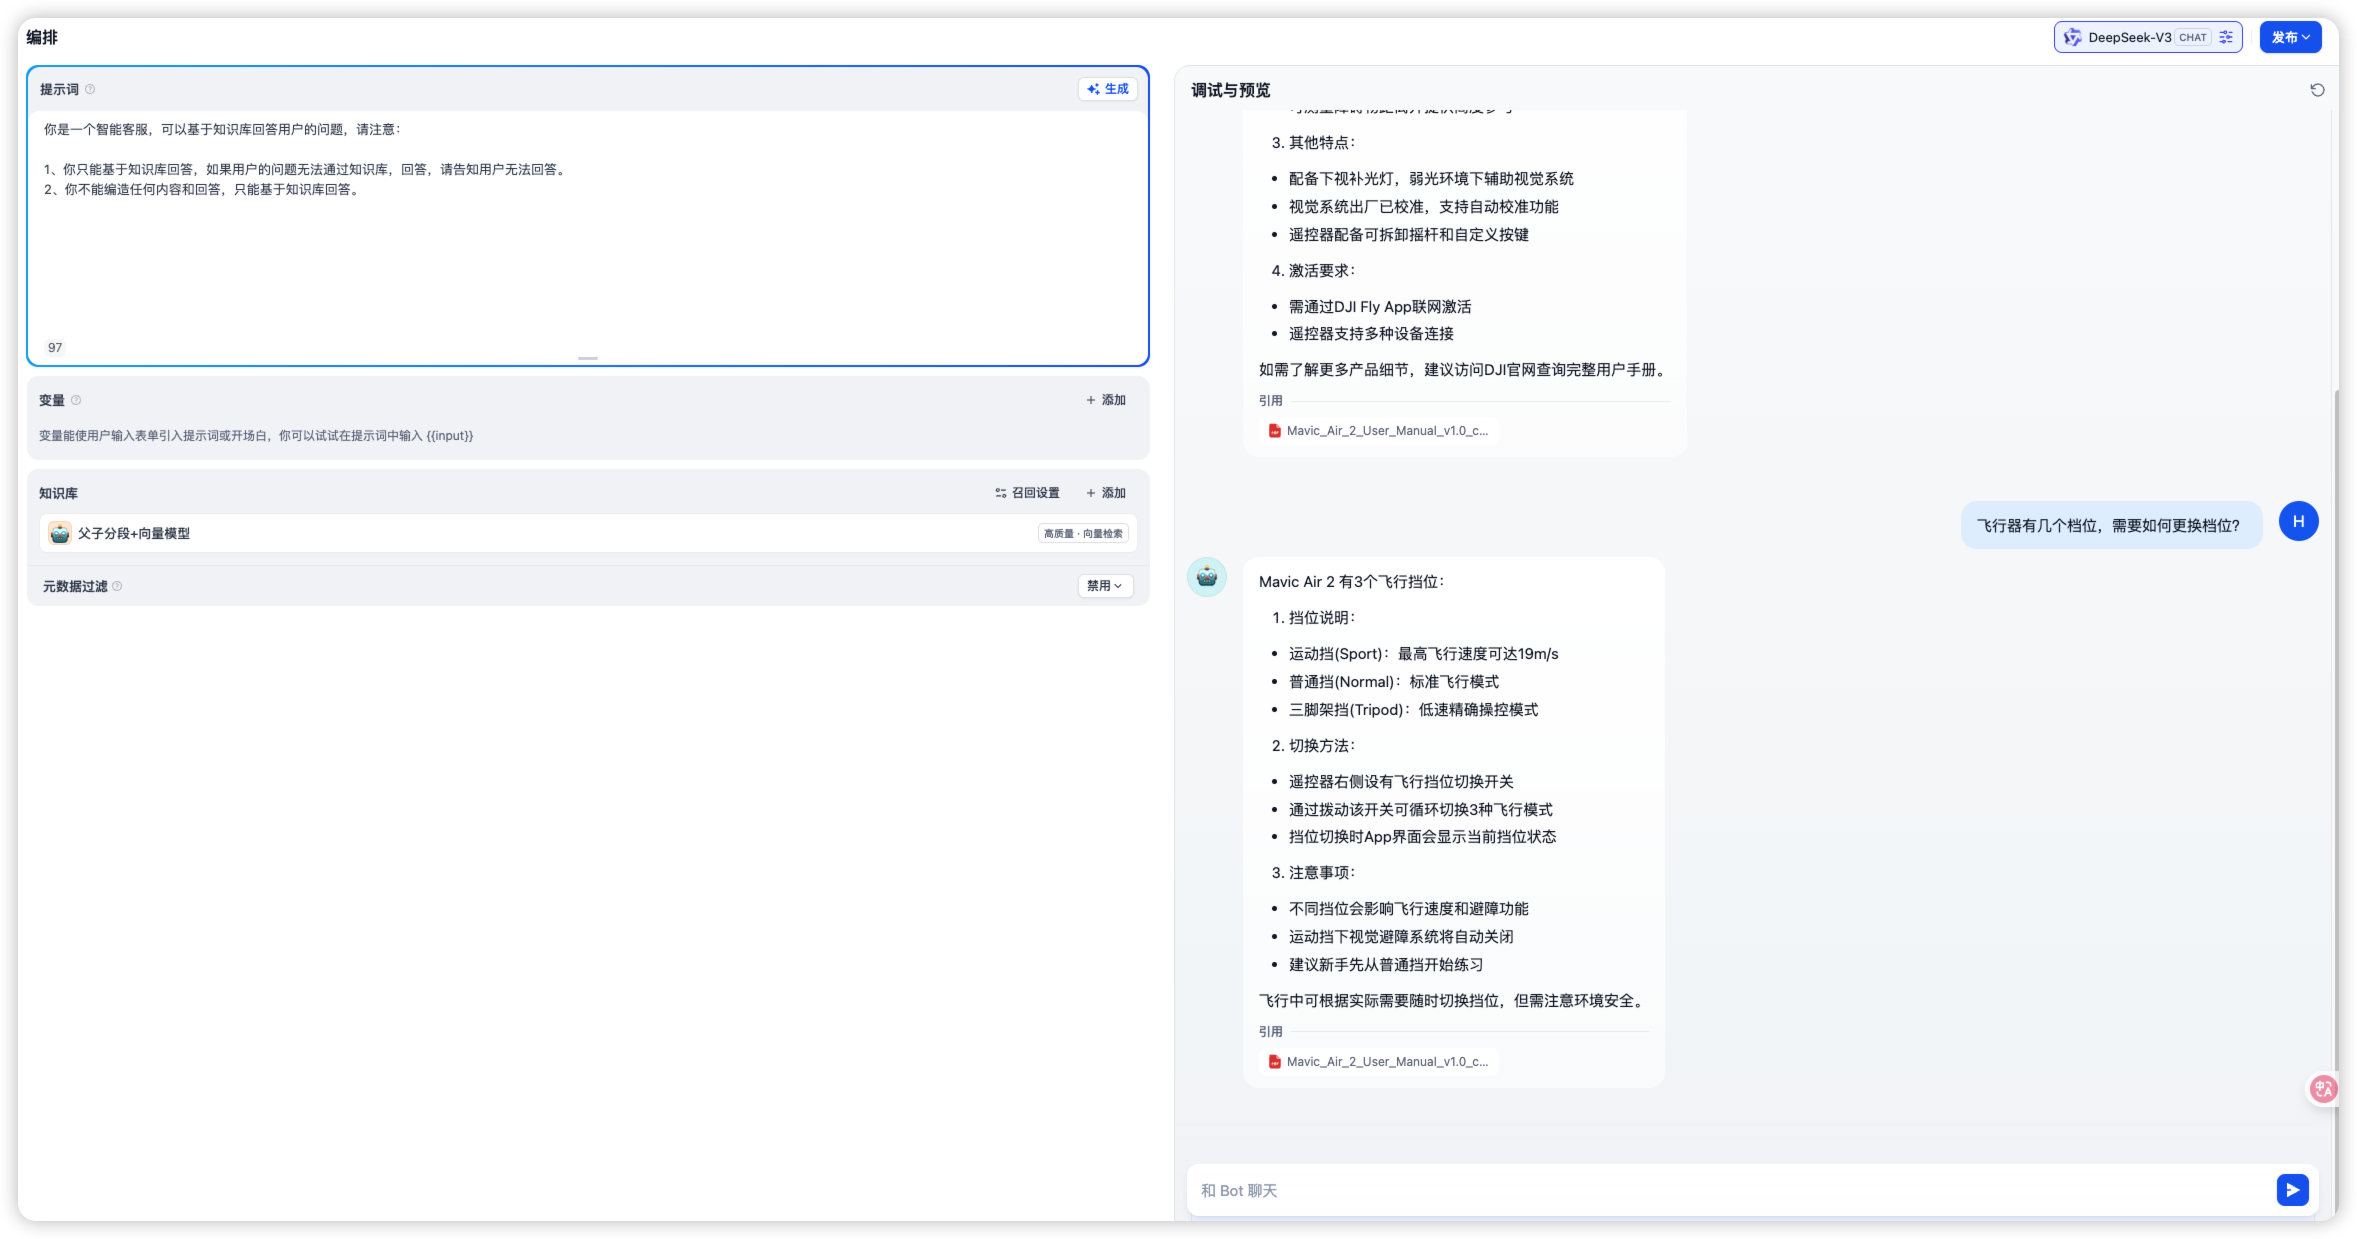Expand the 发布 publish dropdown
Viewport: 2357px width, 1239px height.
pos(2290,37)
